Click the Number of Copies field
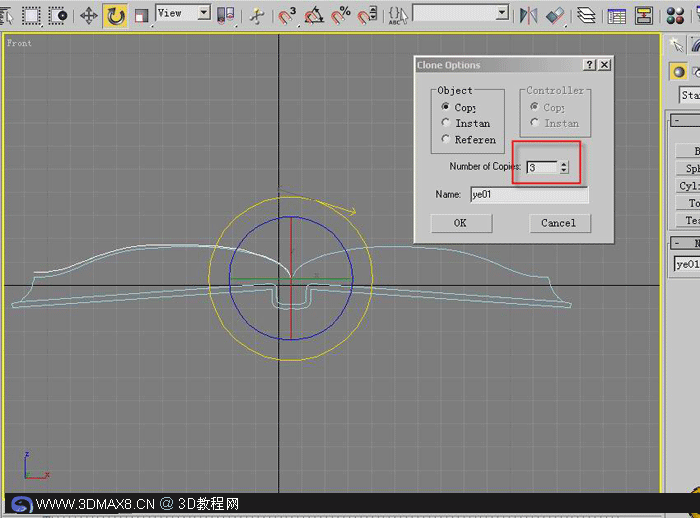The width and height of the screenshot is (700, 518). [543, 167]
